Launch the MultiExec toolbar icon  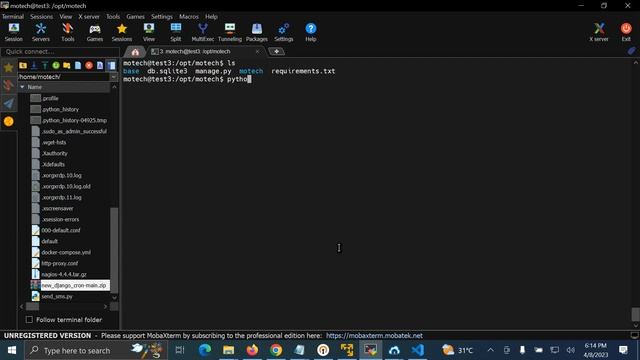pyautogui.click(x=203, y=32)
